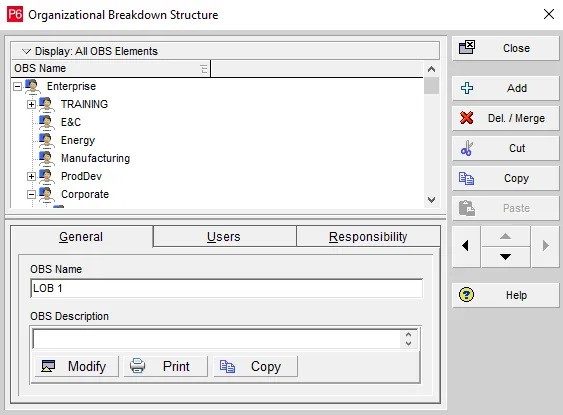Add a new OBS element
This screenshot has width=563, height=415.
point(506,88)
